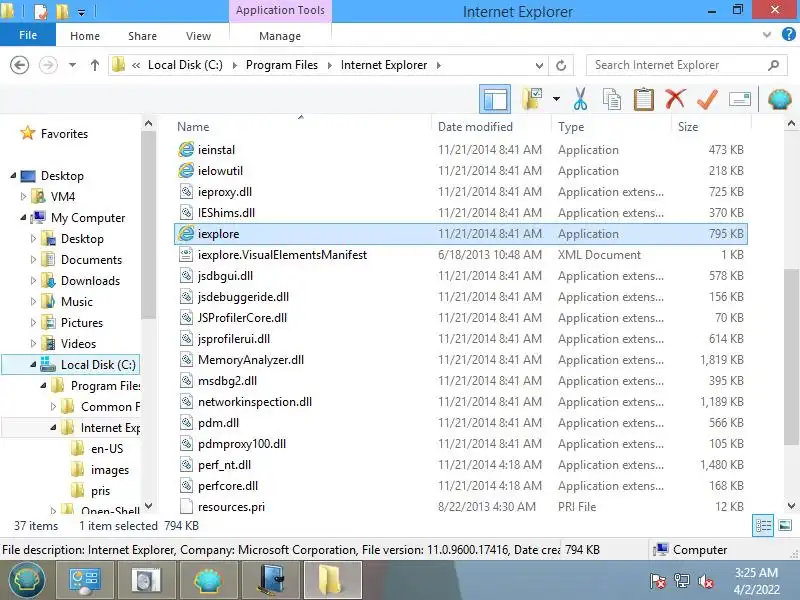Image resolution: width=800 pixels, height=600 pixels.
Task: Open the Share ribbon tab
Action: (142, 36)
